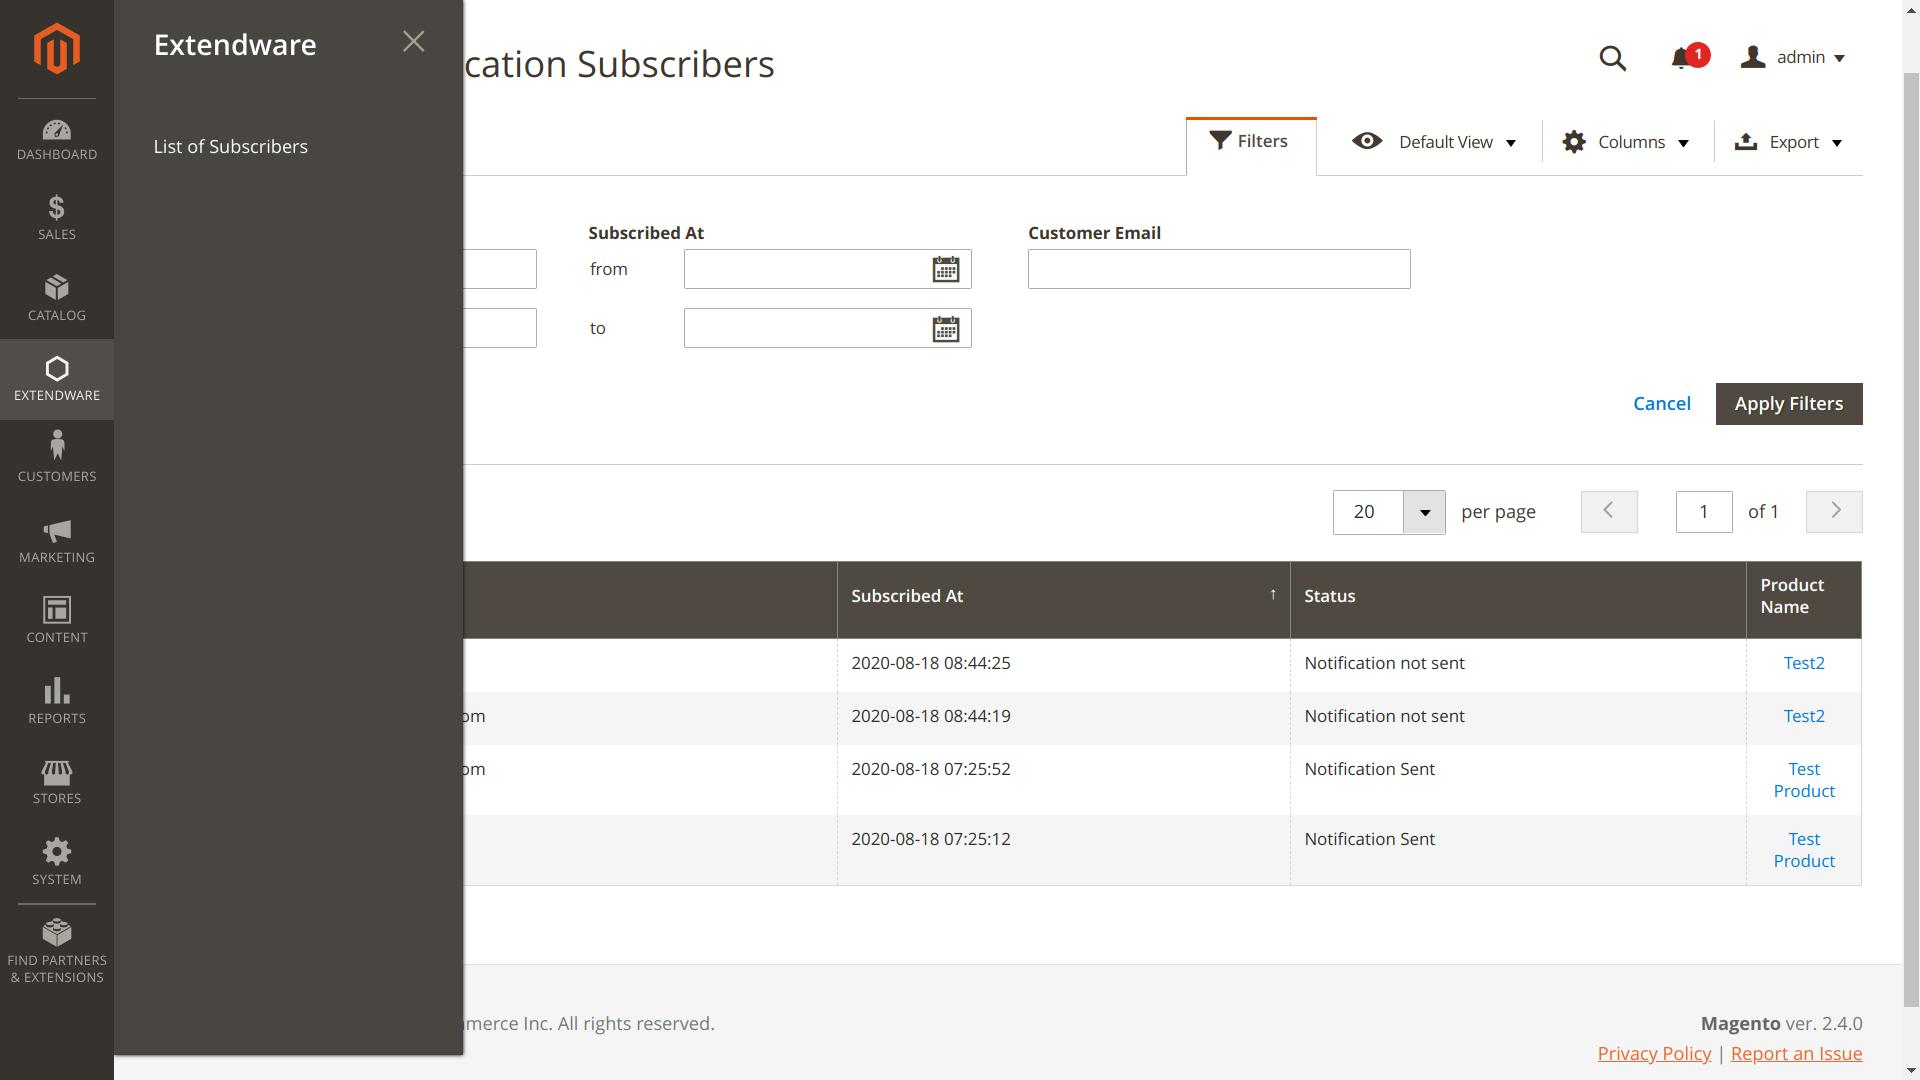
Task: Open the Dashboard menu
Action: [x=57, y=139]
